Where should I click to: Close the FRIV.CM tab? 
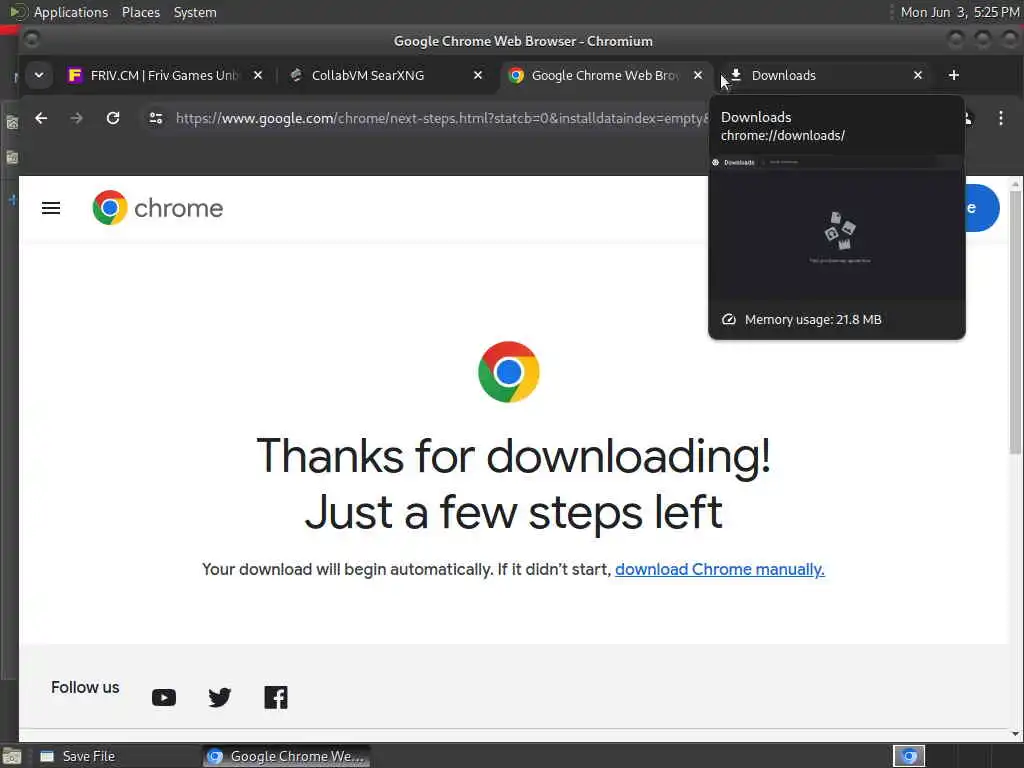[258, 75]
